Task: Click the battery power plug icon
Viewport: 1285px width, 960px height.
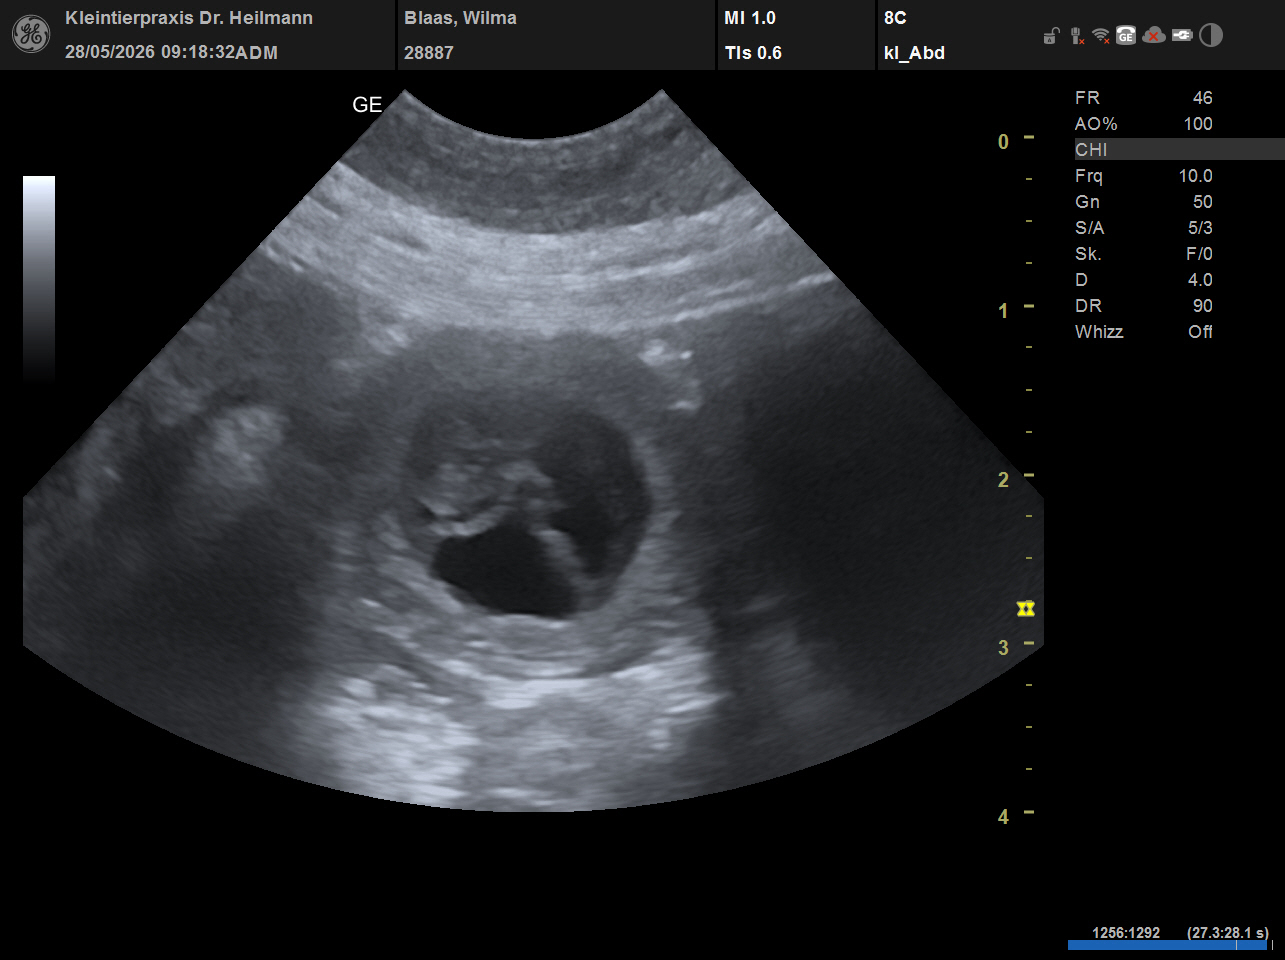Action: (x=1183, y=36)
